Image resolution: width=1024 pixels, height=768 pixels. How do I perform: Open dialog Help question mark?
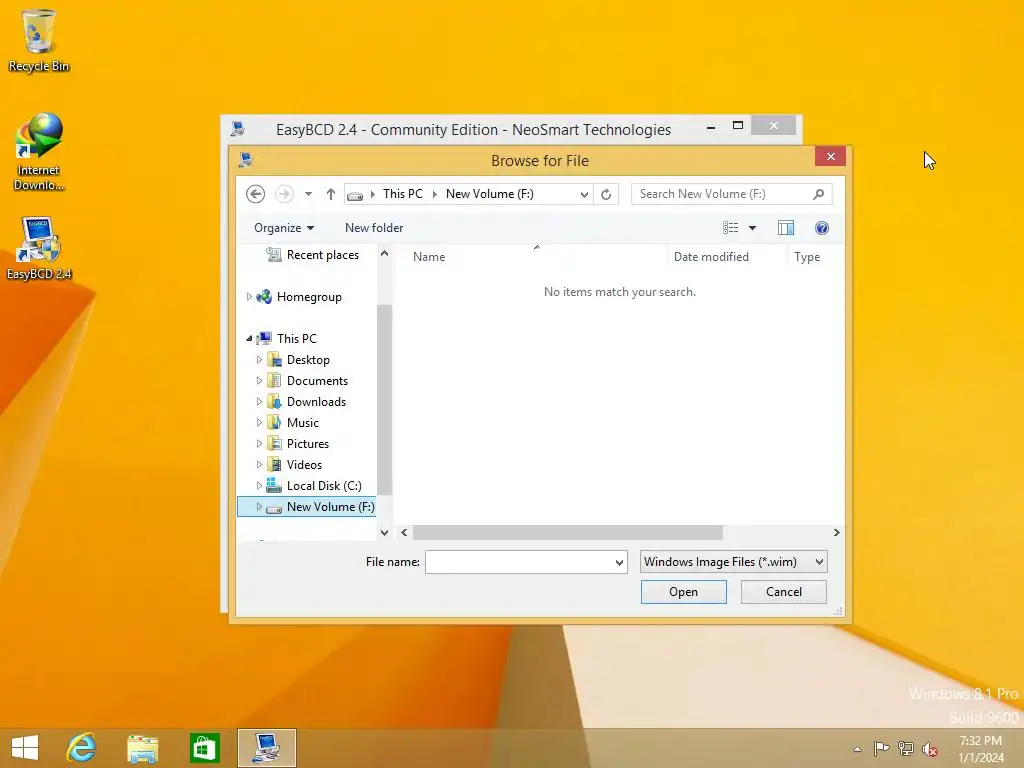point(822,227)
